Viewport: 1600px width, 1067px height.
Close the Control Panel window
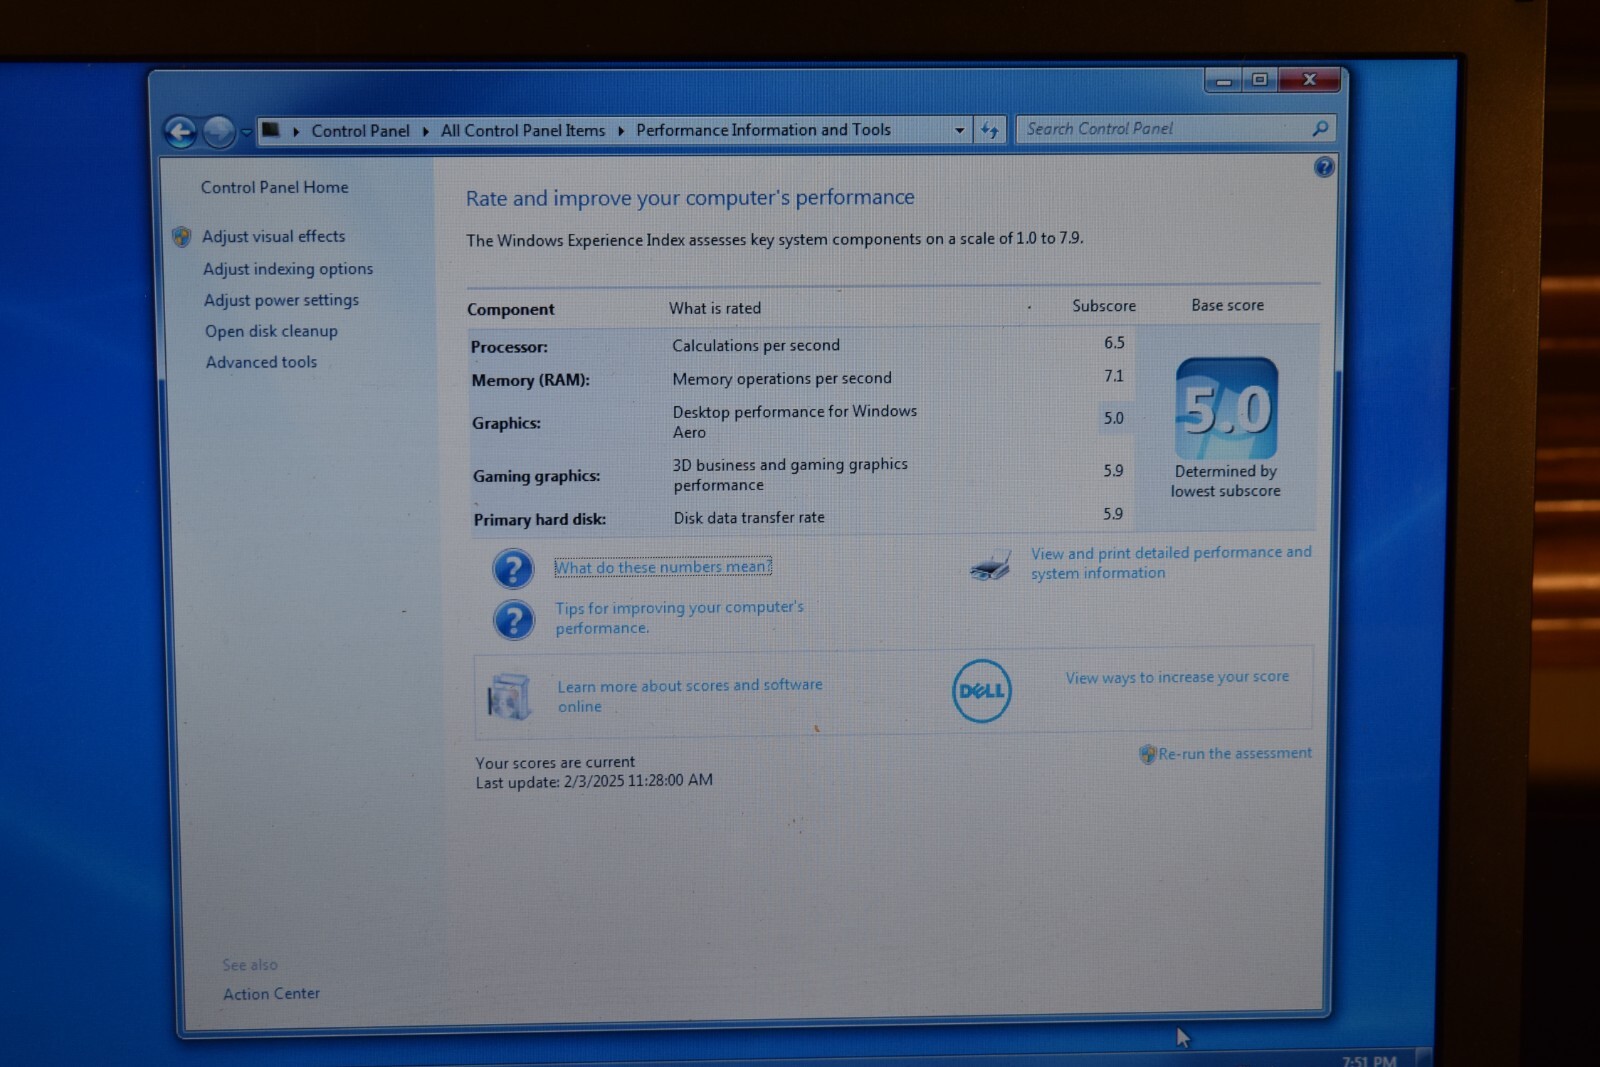tap(1310, 79)
